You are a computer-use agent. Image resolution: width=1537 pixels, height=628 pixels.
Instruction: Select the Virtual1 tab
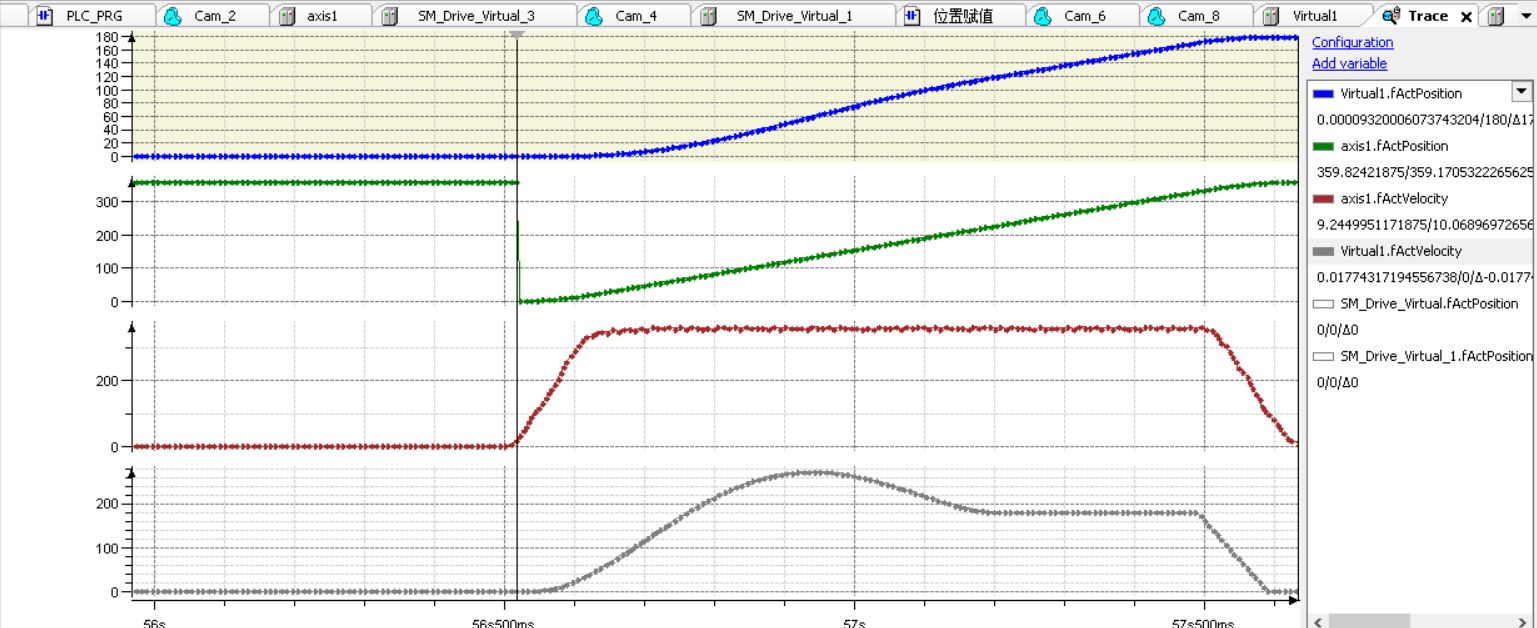point(1314,16)
